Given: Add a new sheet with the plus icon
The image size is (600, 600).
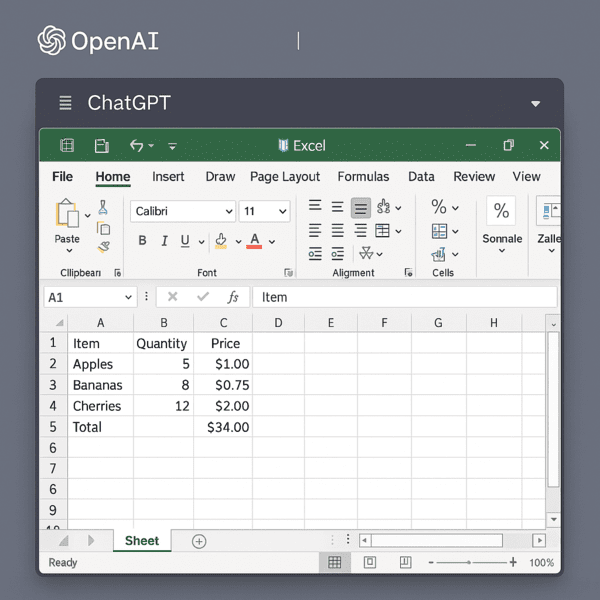Looking at the screenshot, I should click(x=199, y=541).
